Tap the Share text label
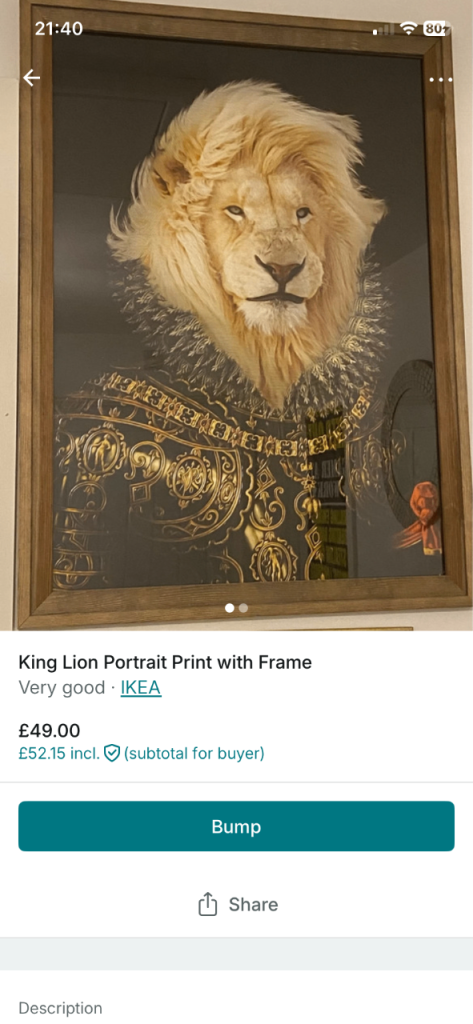 point(253,904)
